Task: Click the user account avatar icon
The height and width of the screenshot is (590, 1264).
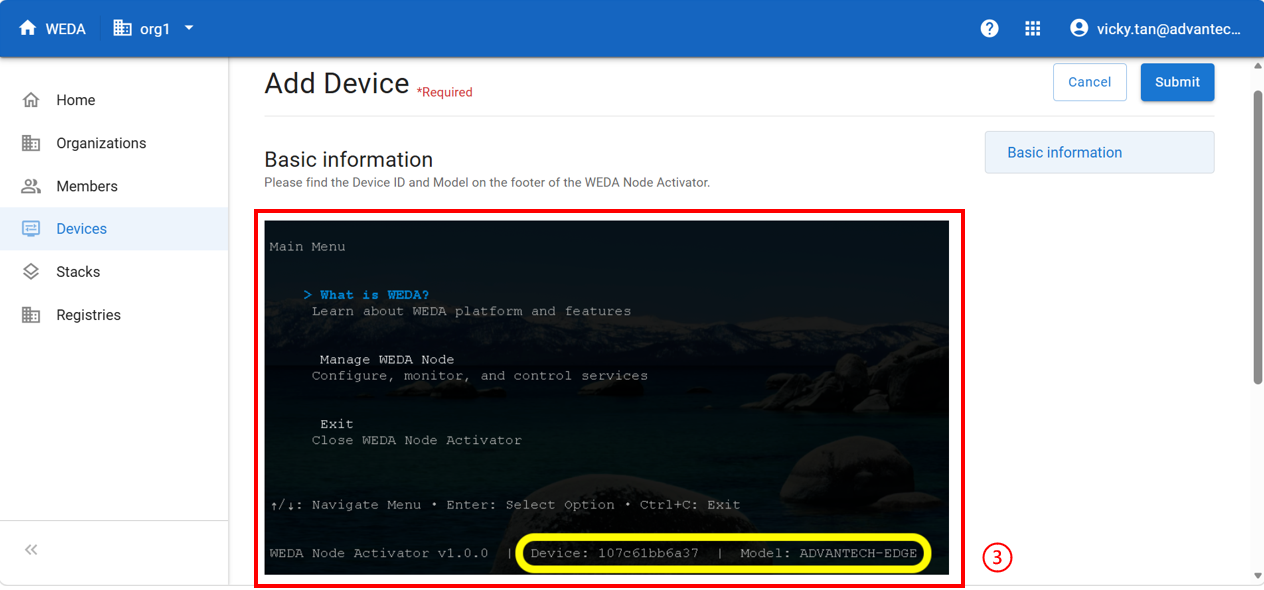Action: click(x=1079, y=28)
